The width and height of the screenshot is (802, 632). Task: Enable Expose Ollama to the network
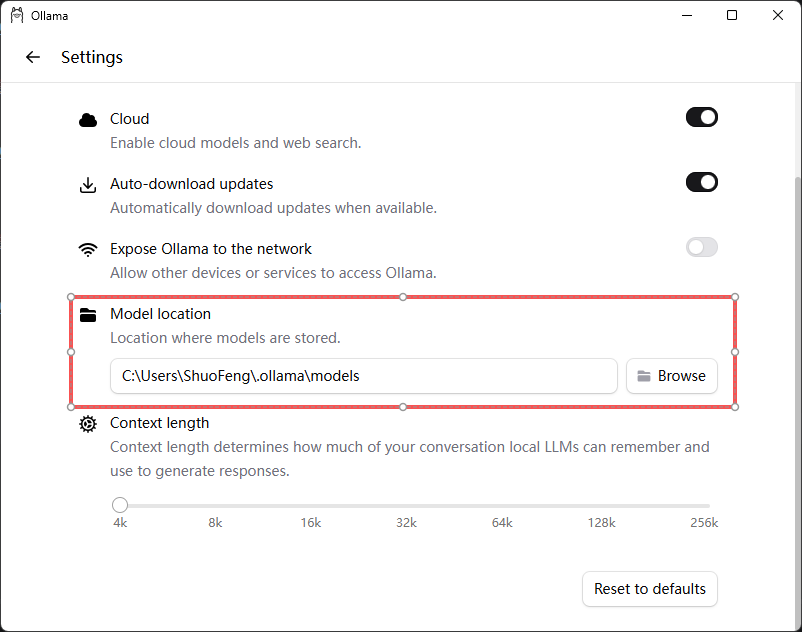(702, 247)
